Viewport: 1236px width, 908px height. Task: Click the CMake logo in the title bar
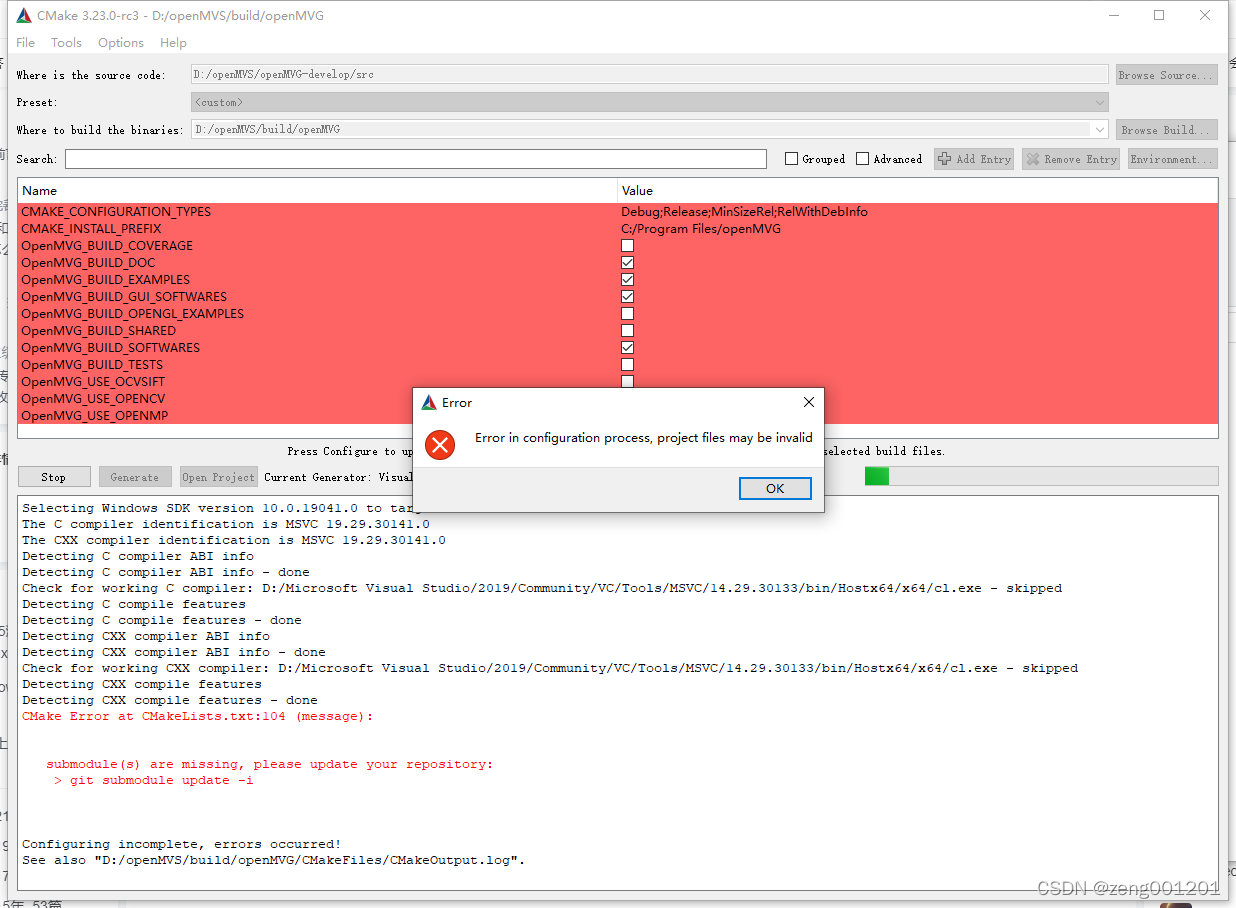click(24, 15)
